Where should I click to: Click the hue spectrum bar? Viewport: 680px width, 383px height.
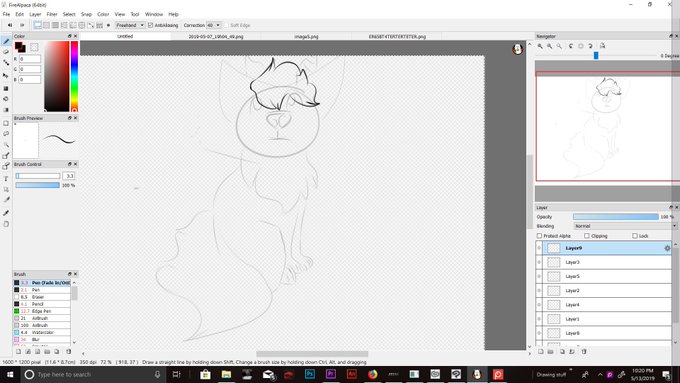(x=74, y=76)
